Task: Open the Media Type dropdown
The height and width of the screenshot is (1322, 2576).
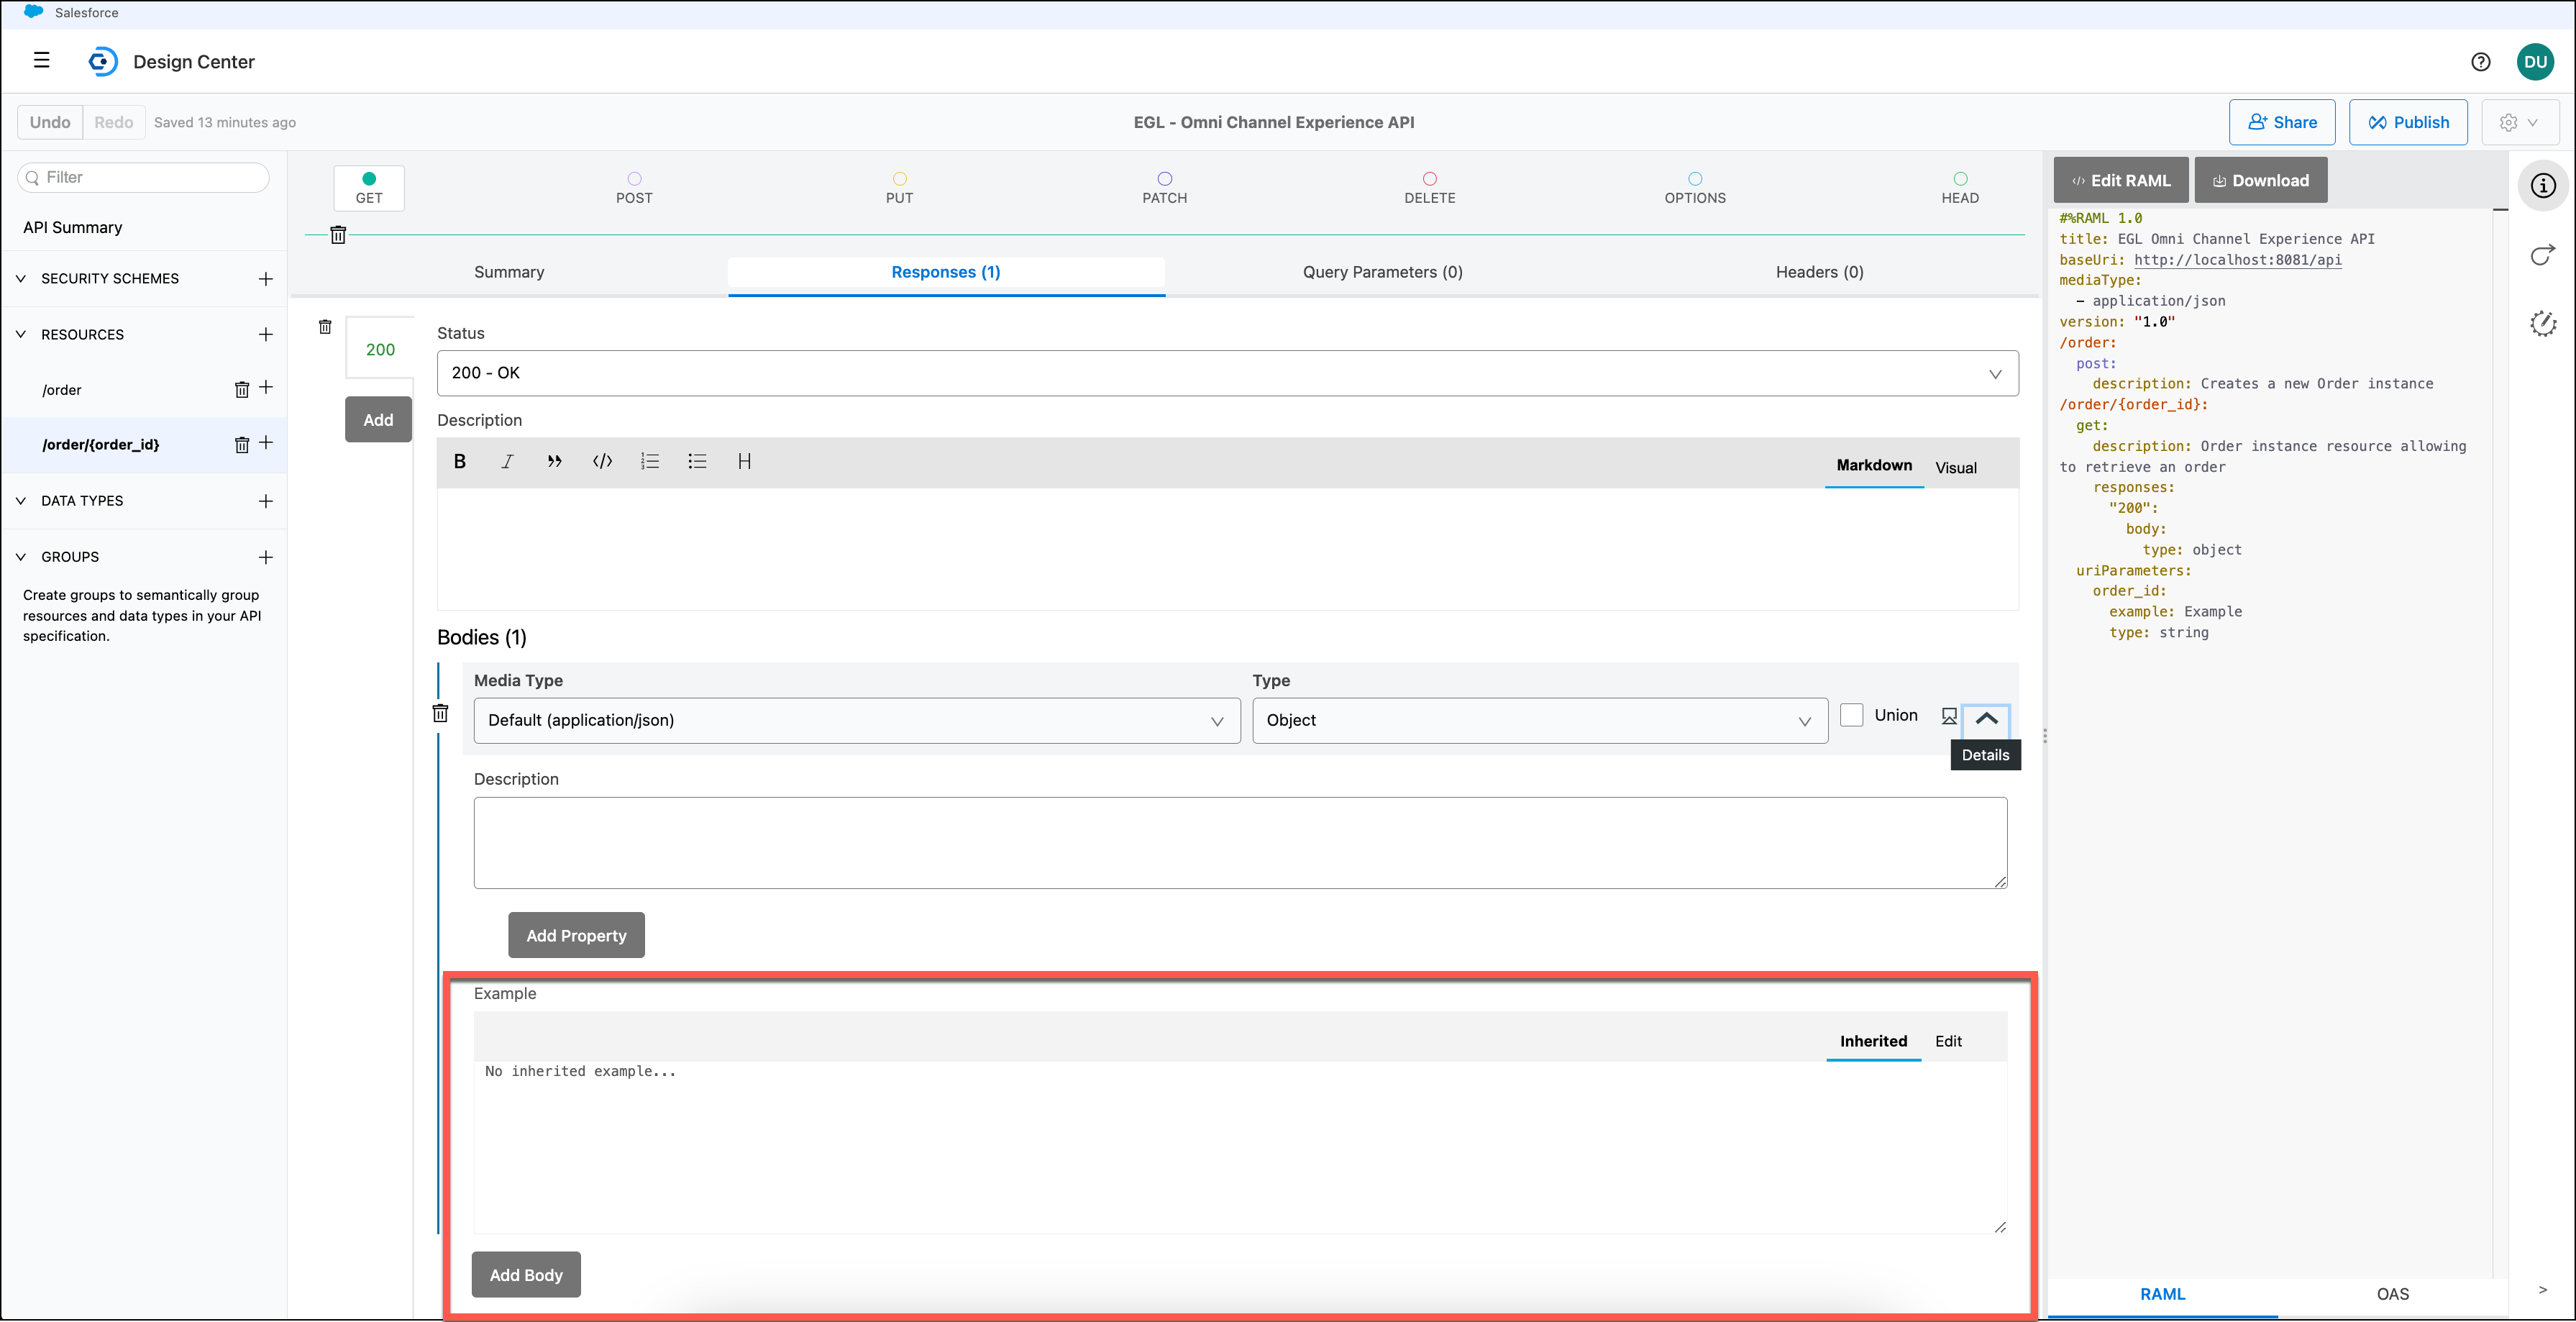Action: [856, 720]
